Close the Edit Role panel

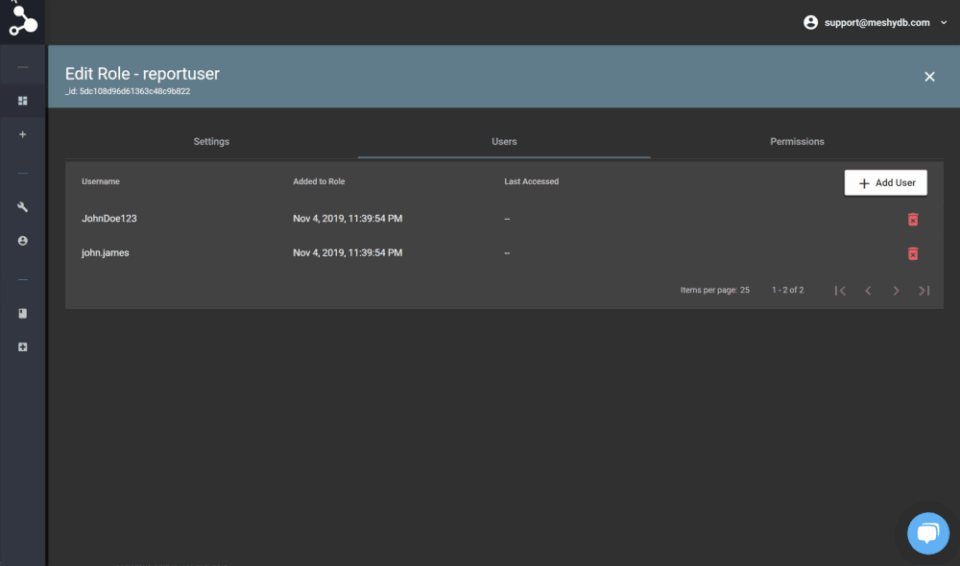tap(929, 77)
